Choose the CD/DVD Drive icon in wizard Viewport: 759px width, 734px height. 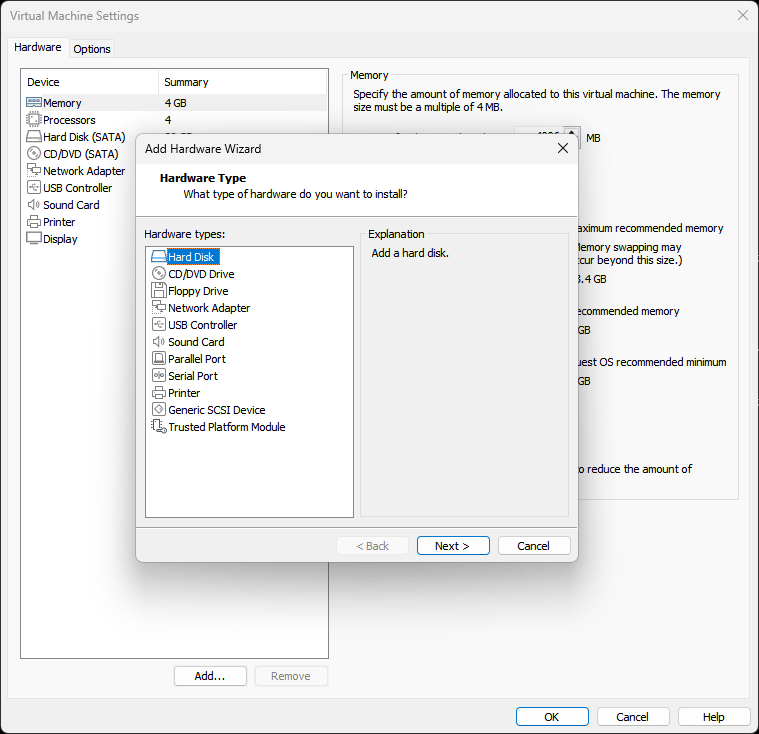pyautogui.click(x=158, y=274)
